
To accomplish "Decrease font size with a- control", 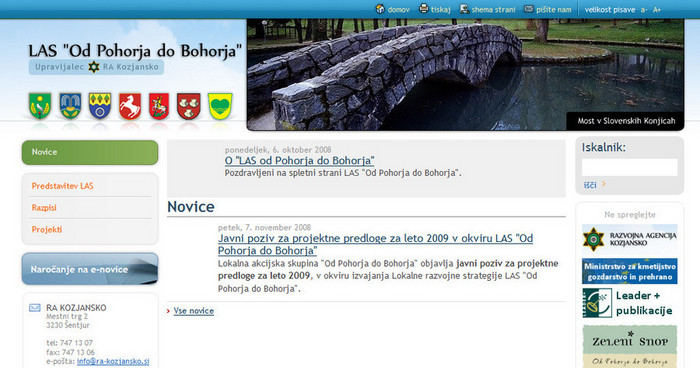I will [x=644, y=10].
